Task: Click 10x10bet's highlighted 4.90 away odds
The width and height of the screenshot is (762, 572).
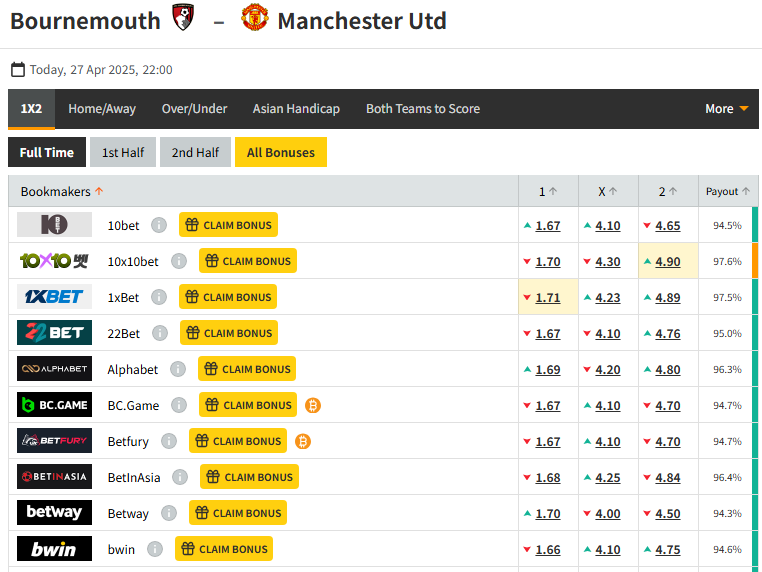Action: (668, 261)
